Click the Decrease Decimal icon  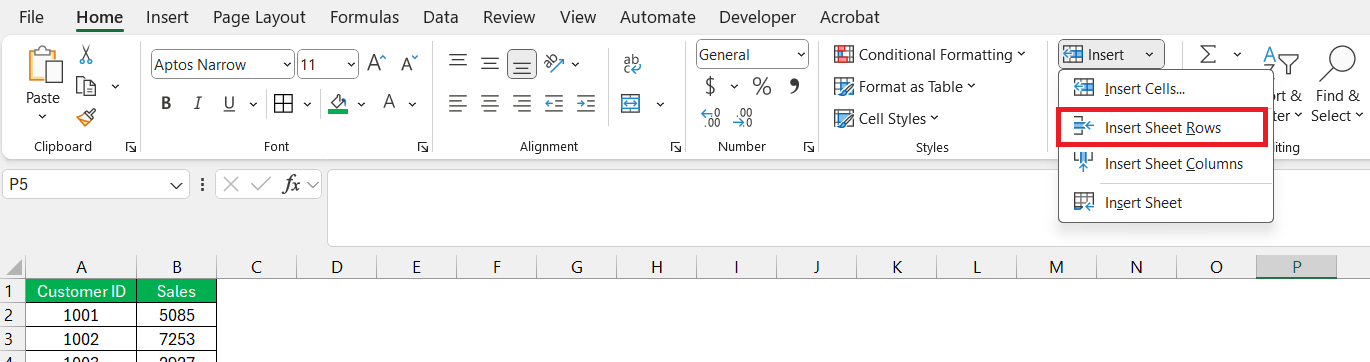pyautogui.click(x=743, y=118)
